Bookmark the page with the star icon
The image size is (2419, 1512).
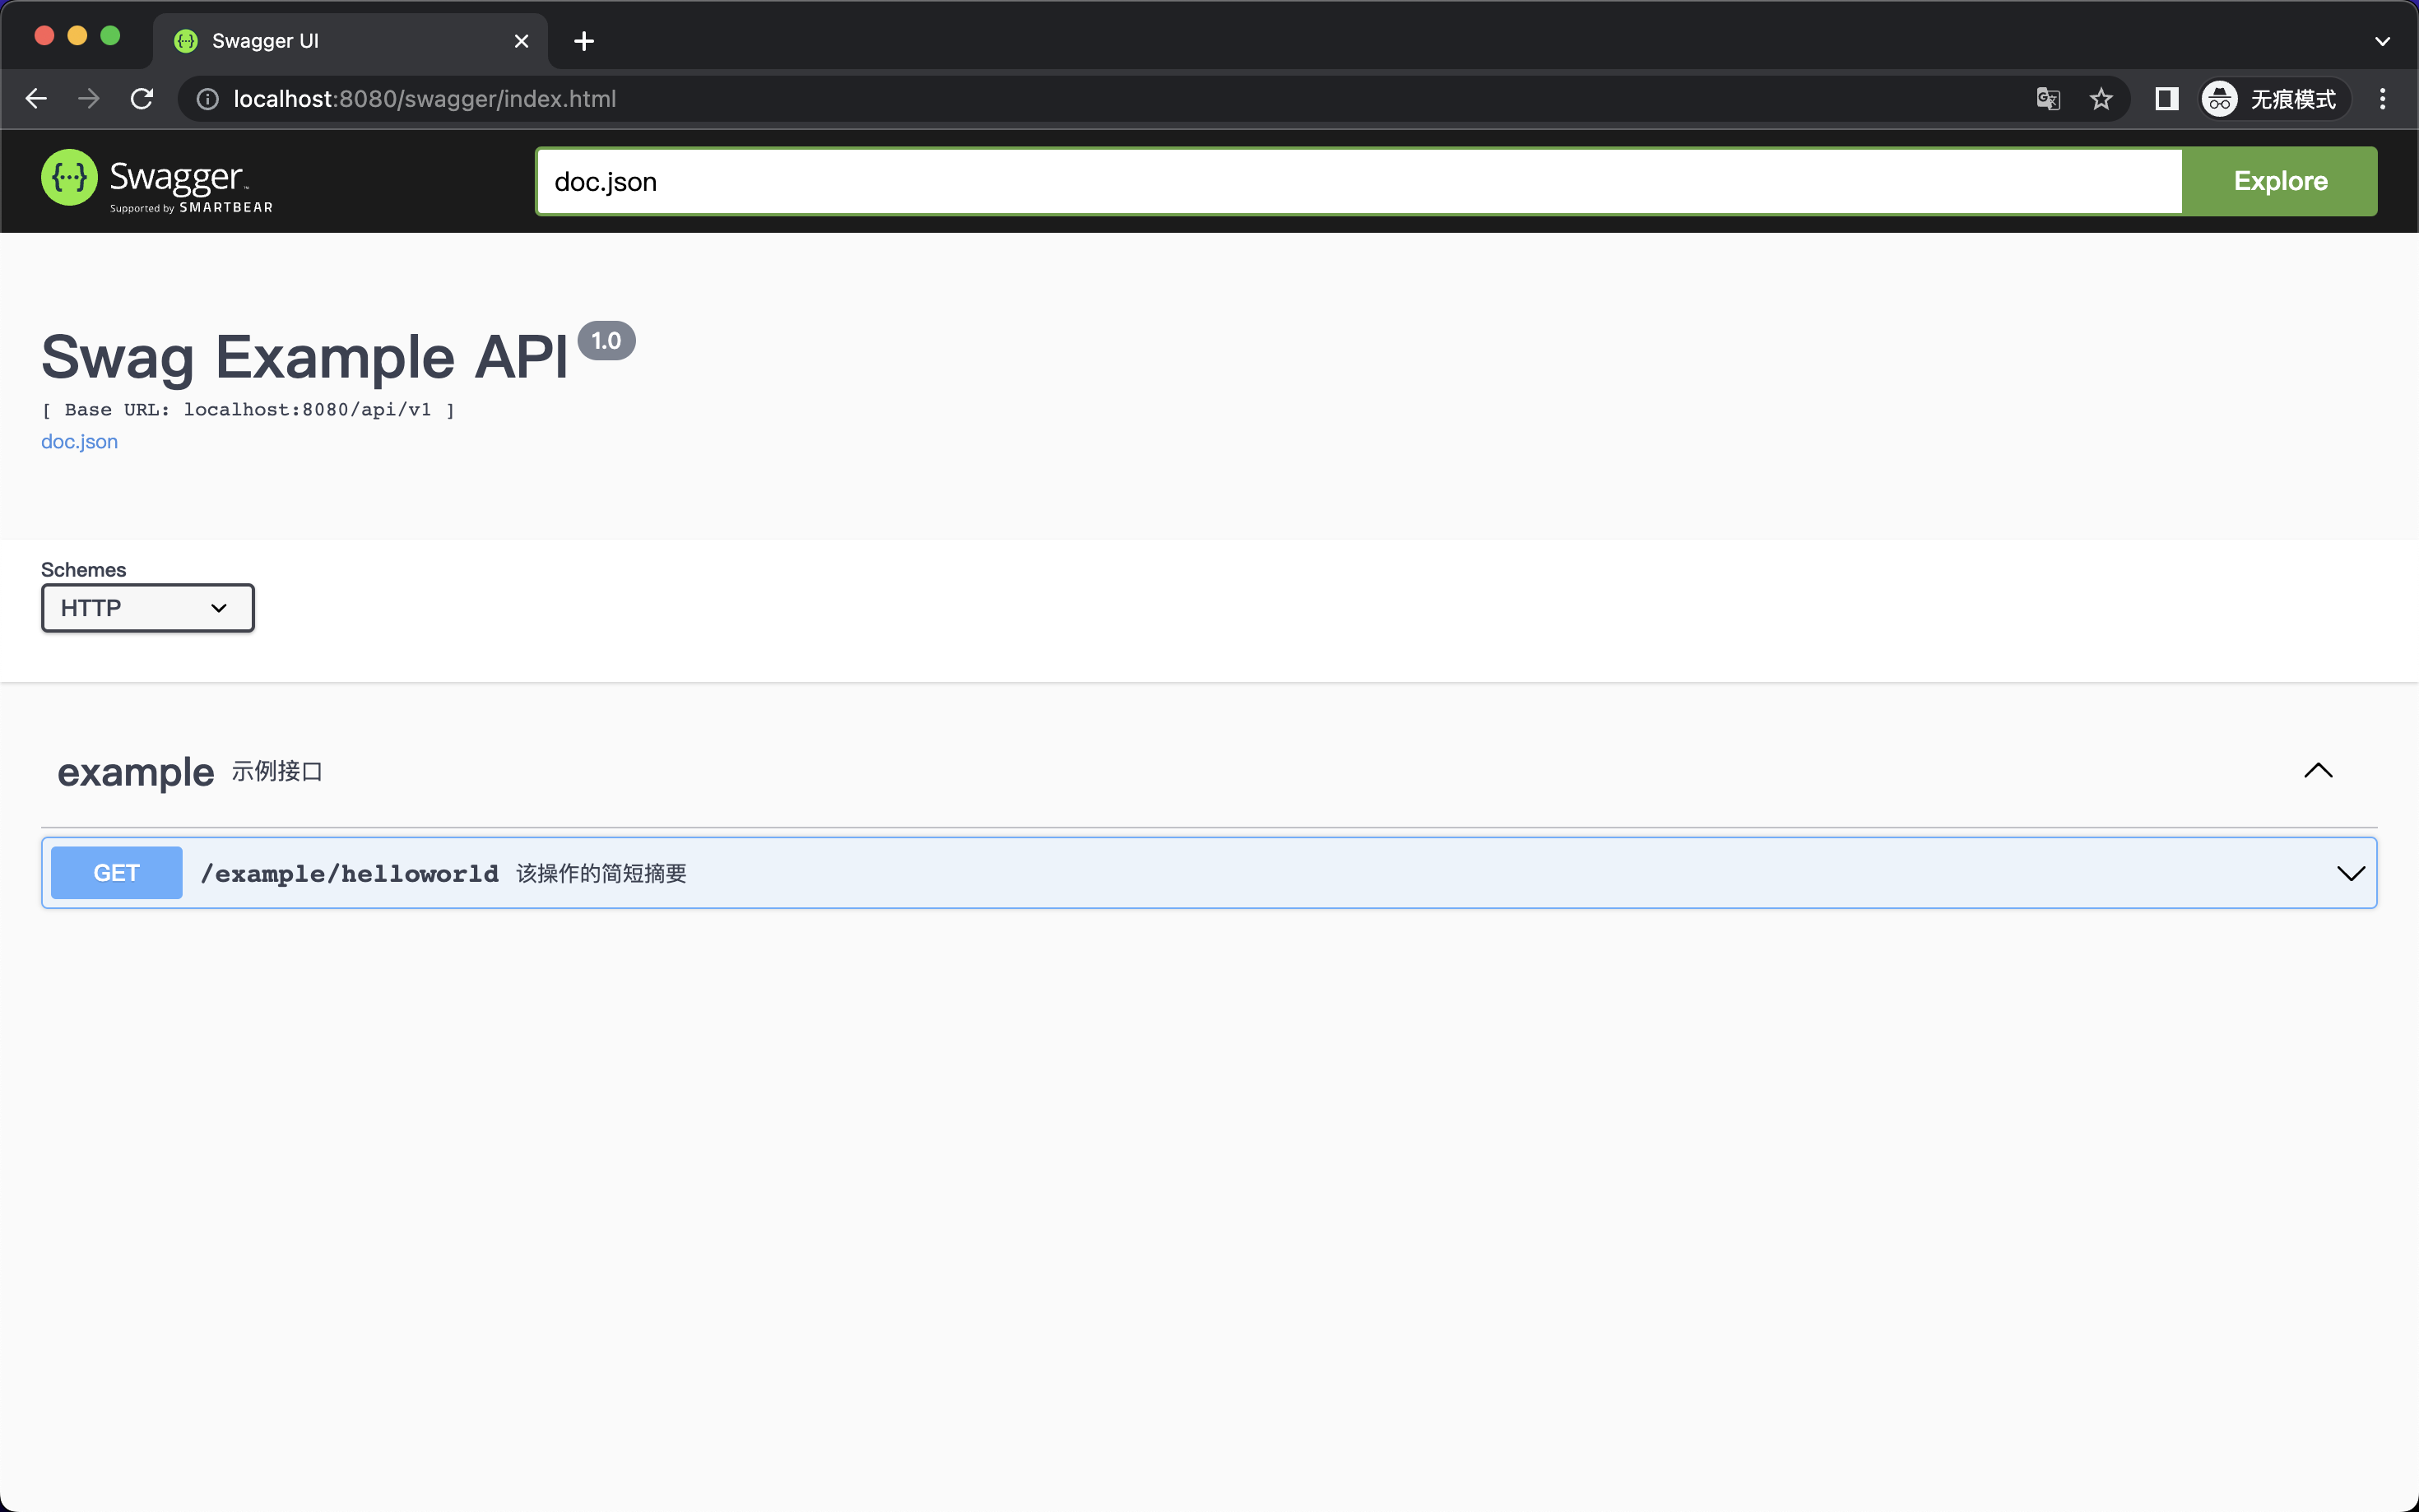[2099, 98]
